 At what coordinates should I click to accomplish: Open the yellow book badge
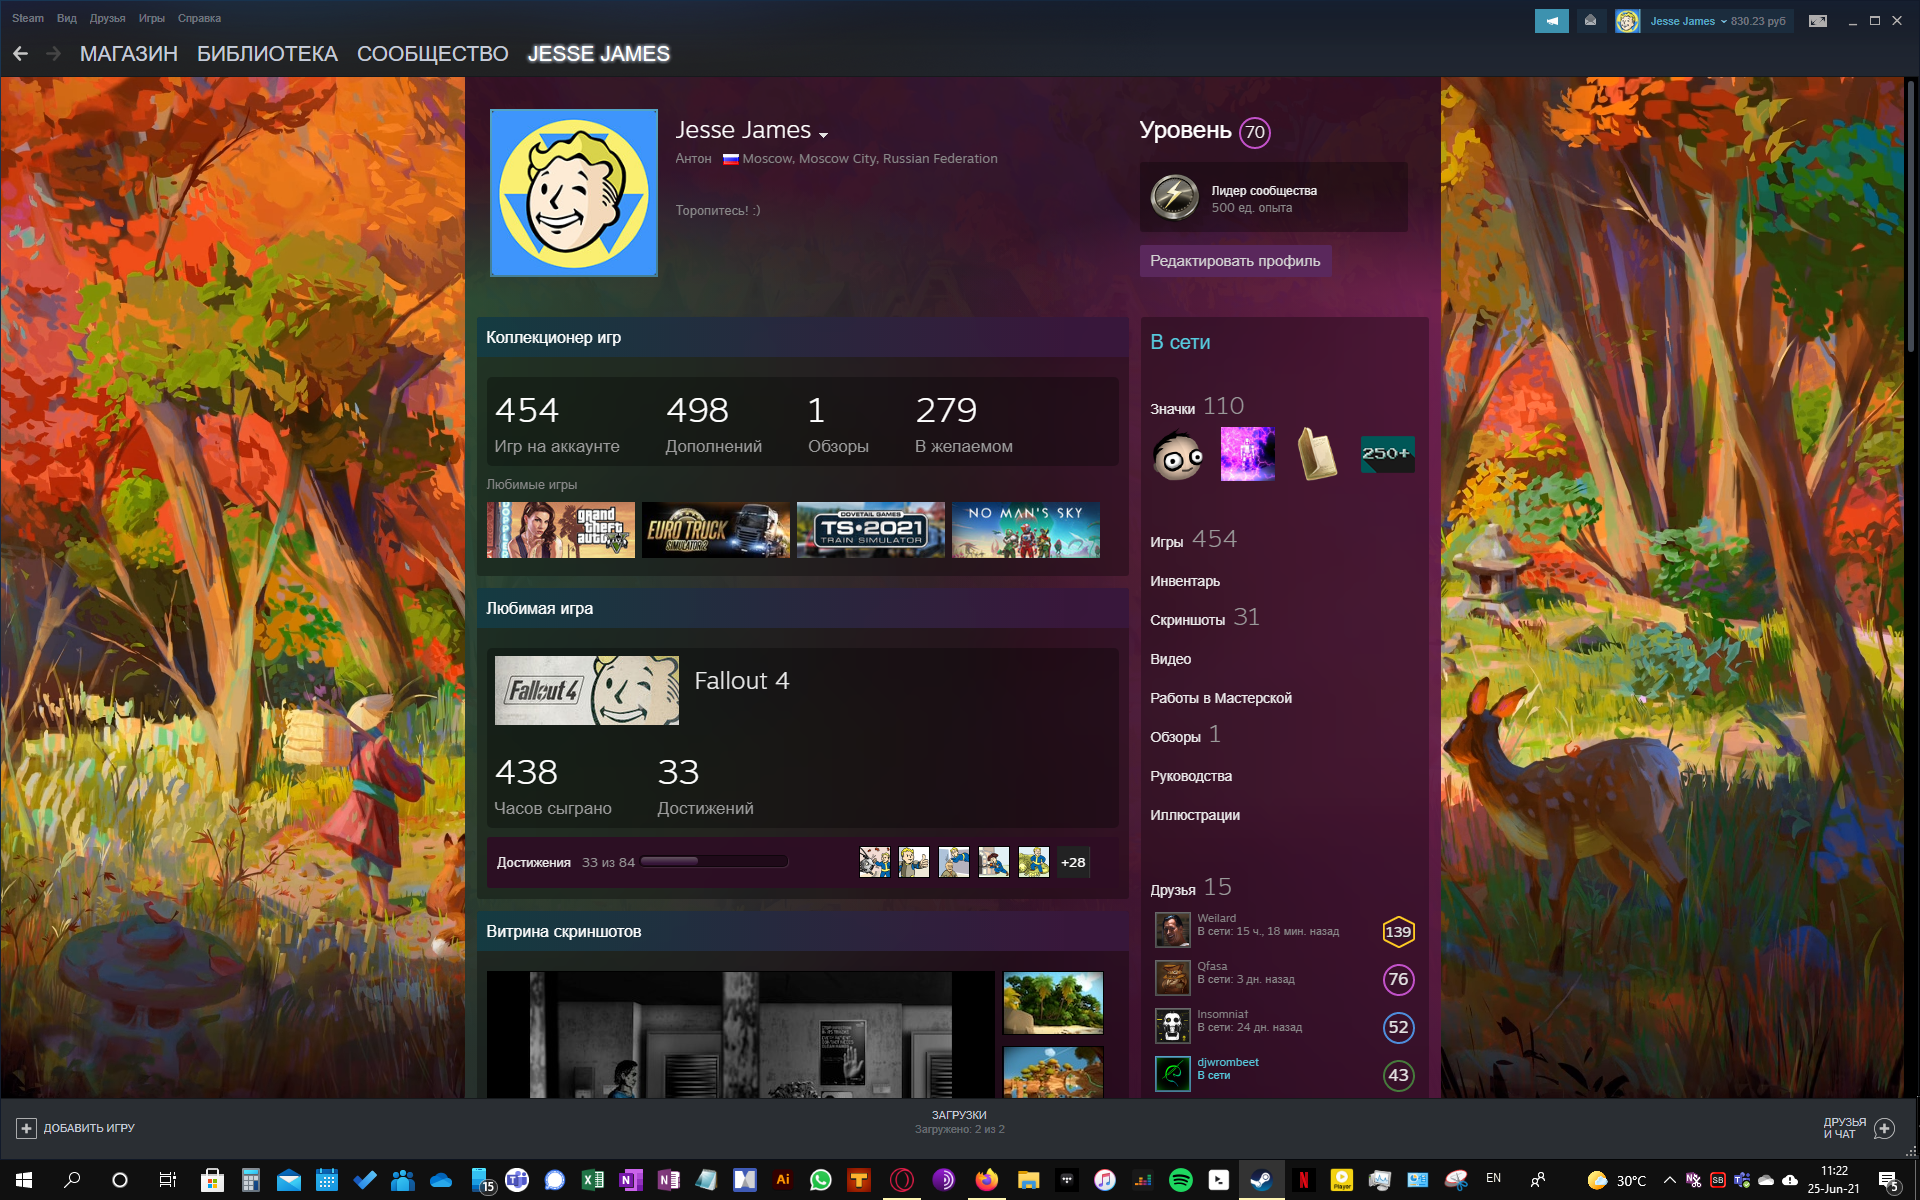(1317, 455)
